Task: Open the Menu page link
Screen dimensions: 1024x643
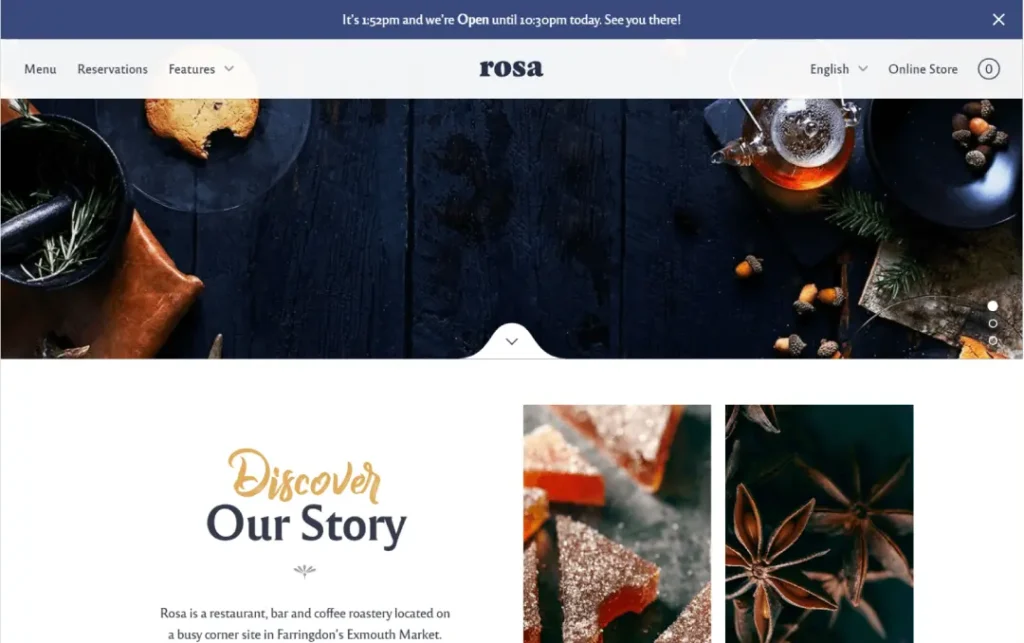Action: coord(40,69)
